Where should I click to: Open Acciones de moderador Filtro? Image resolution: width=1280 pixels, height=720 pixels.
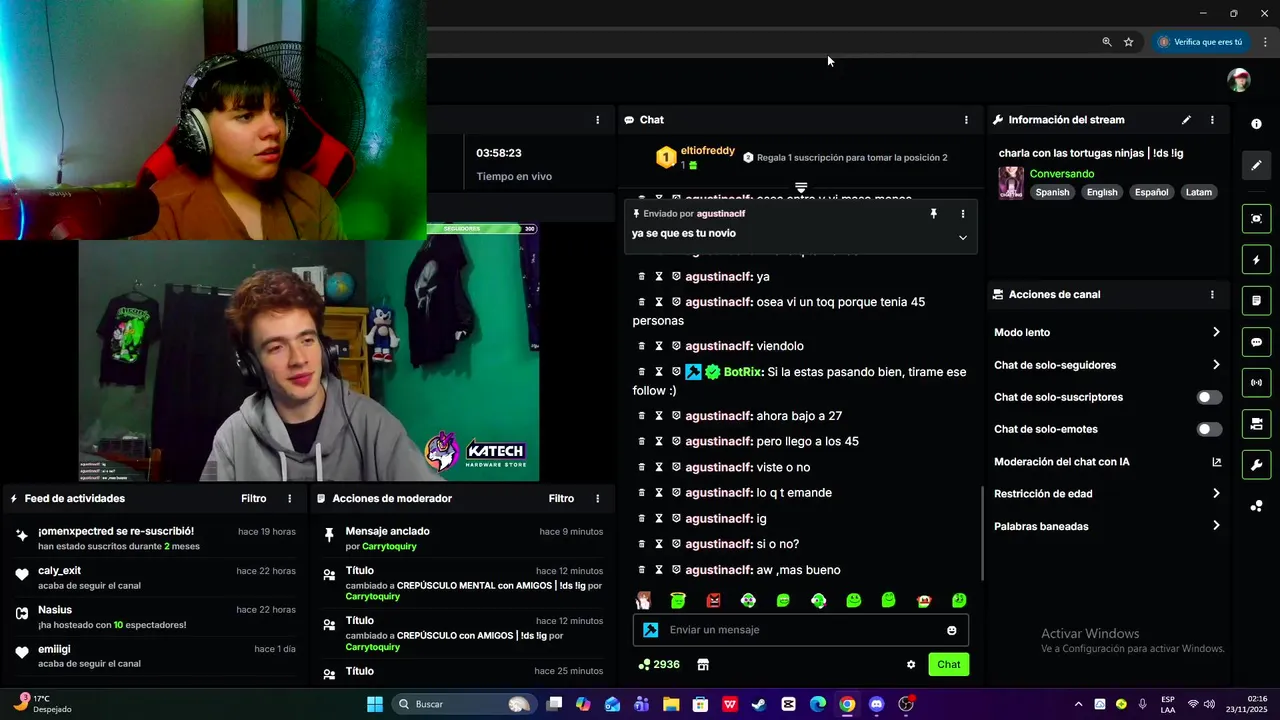[561, 498]
